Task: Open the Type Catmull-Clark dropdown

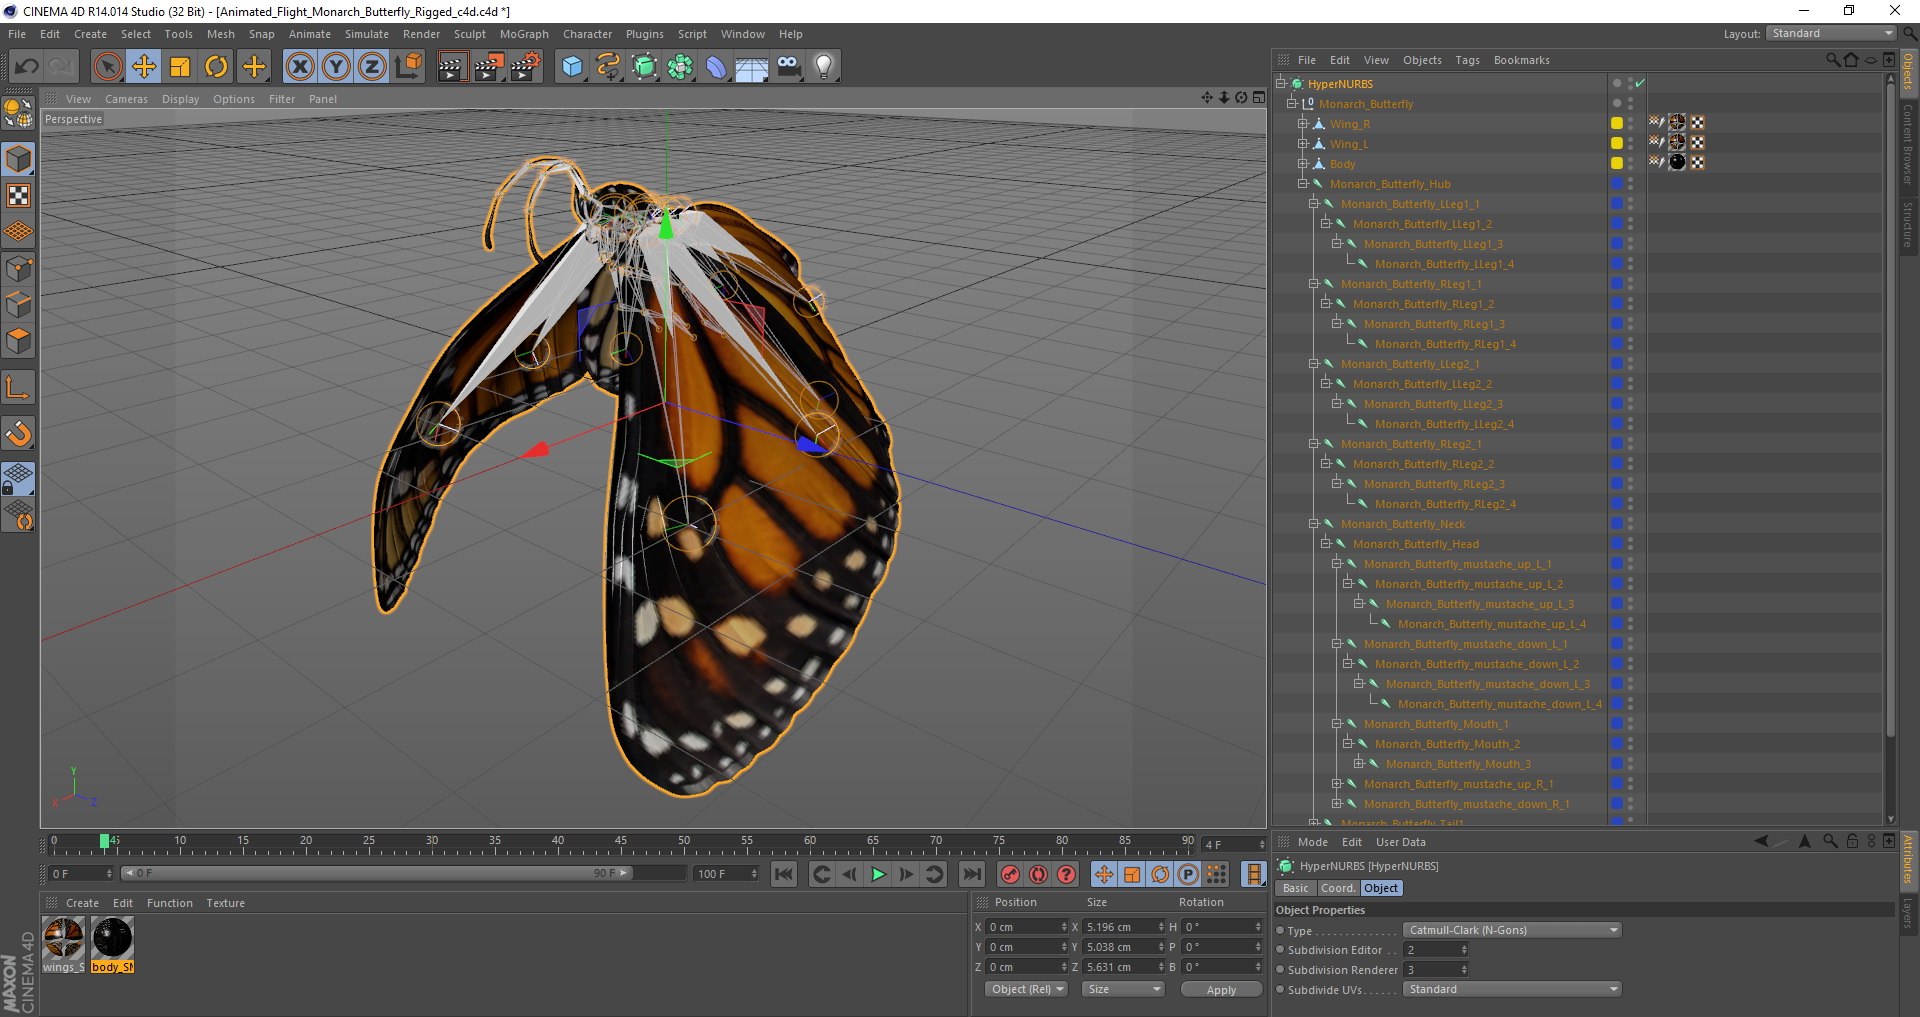Action: [x=1512, y=930]
